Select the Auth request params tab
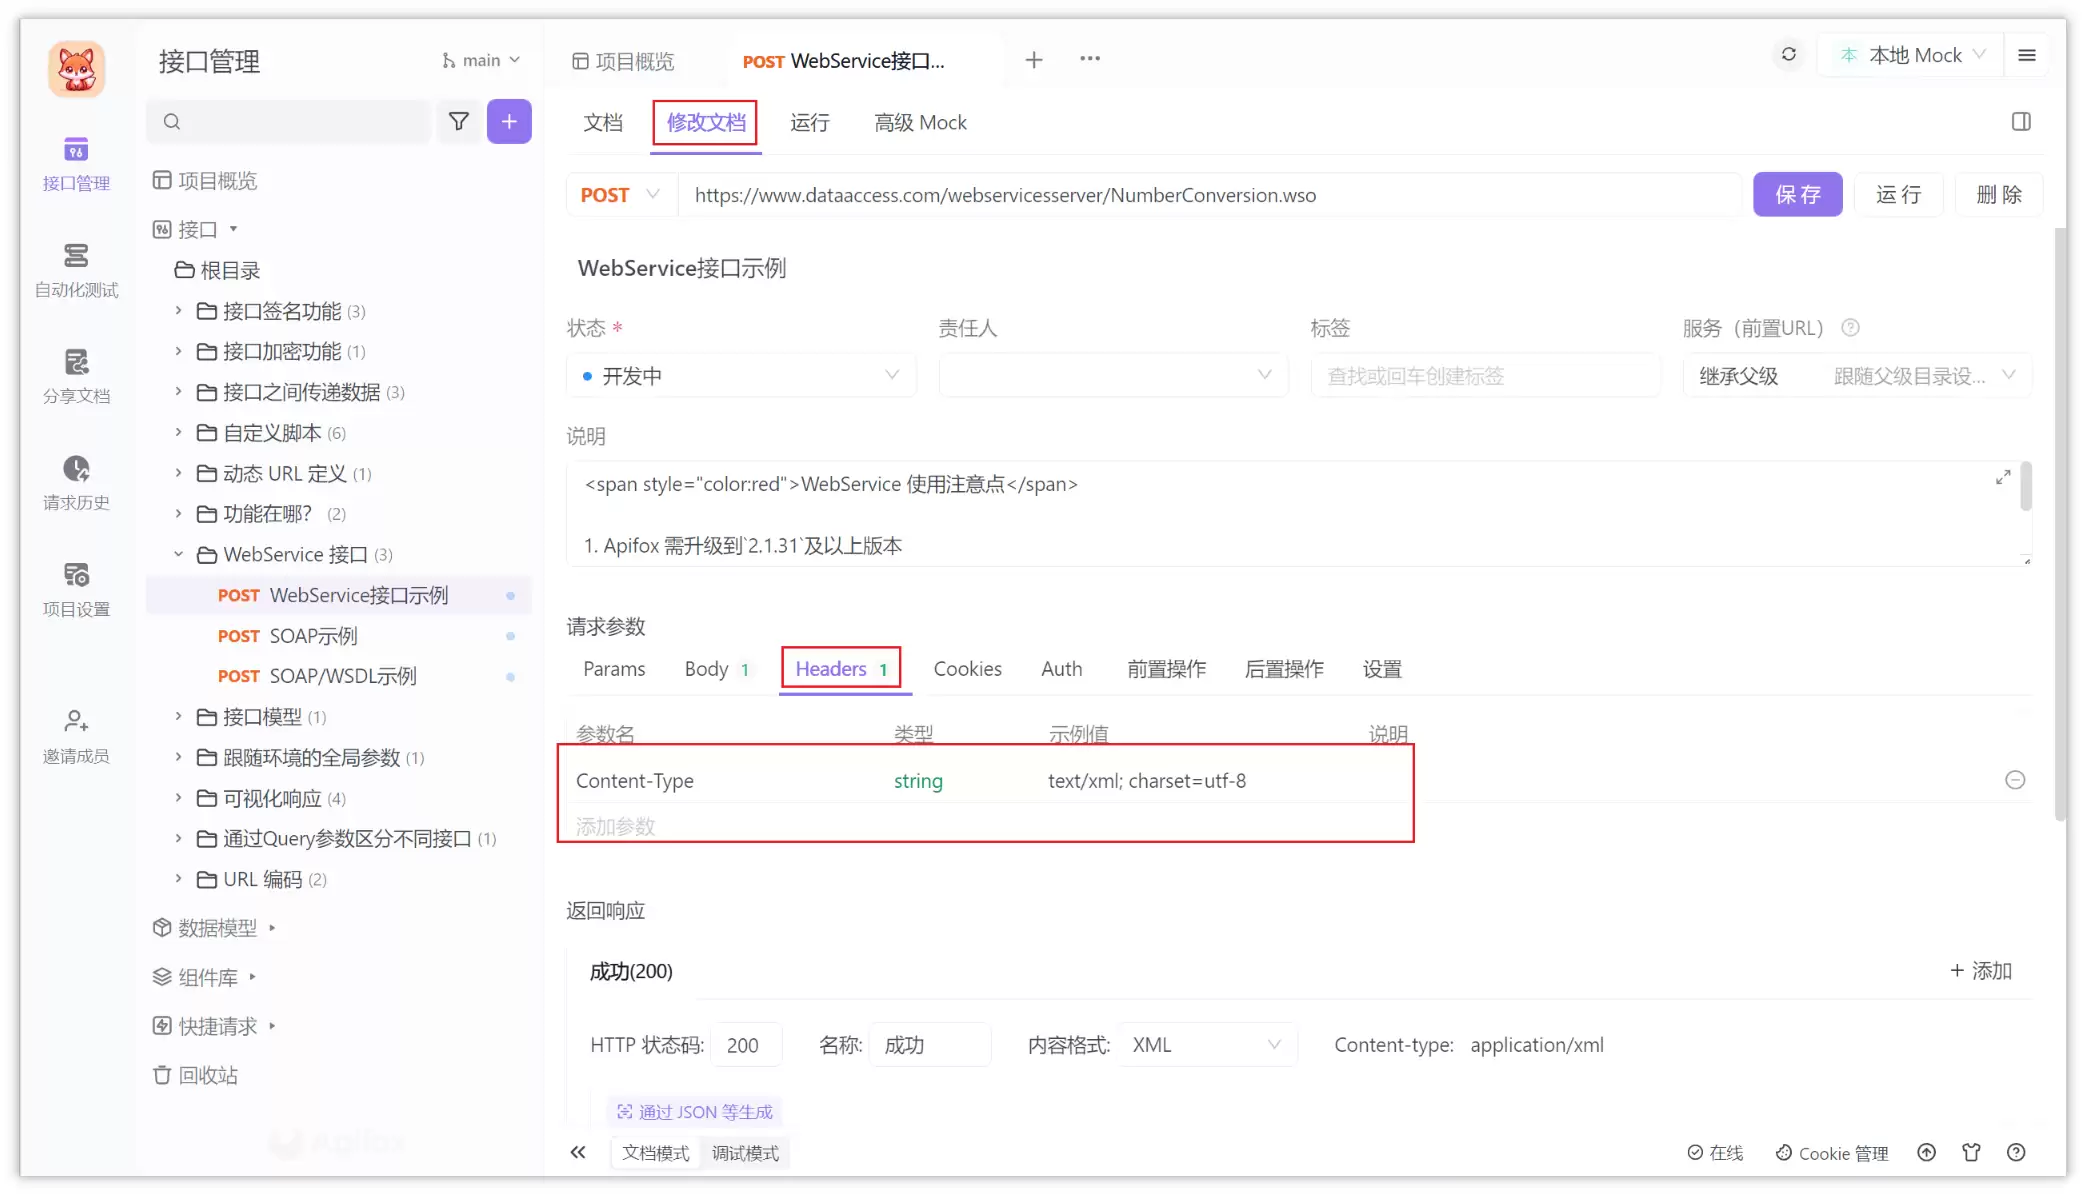 click(1061, 669)
